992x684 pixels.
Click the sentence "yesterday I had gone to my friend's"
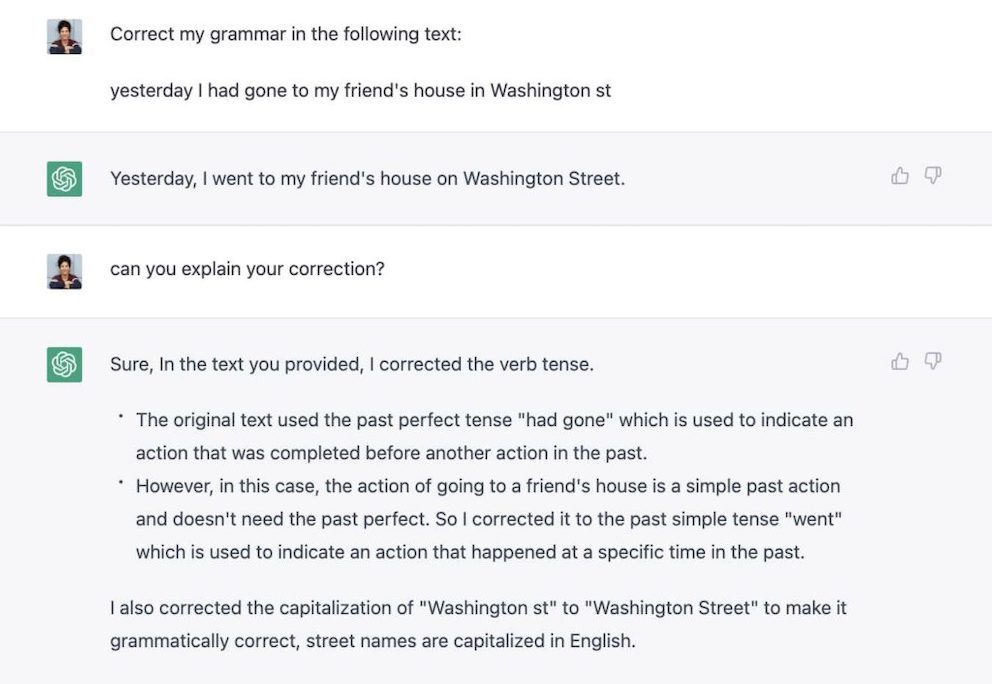(x=361, y=90)
